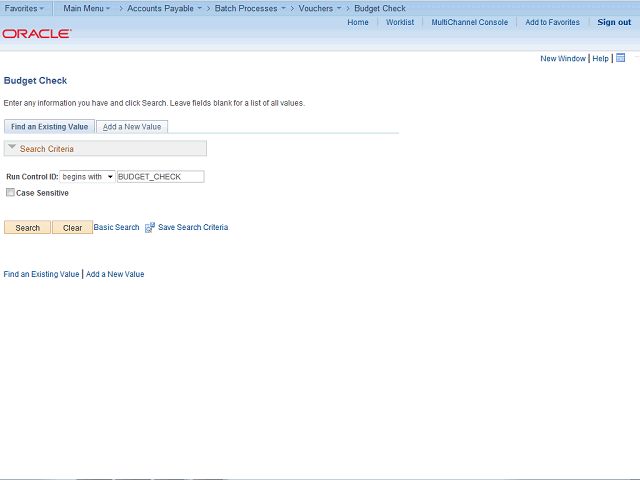The image size is (640, 480).
Task: Open the Favorites menu
Action: pos(24,8)
